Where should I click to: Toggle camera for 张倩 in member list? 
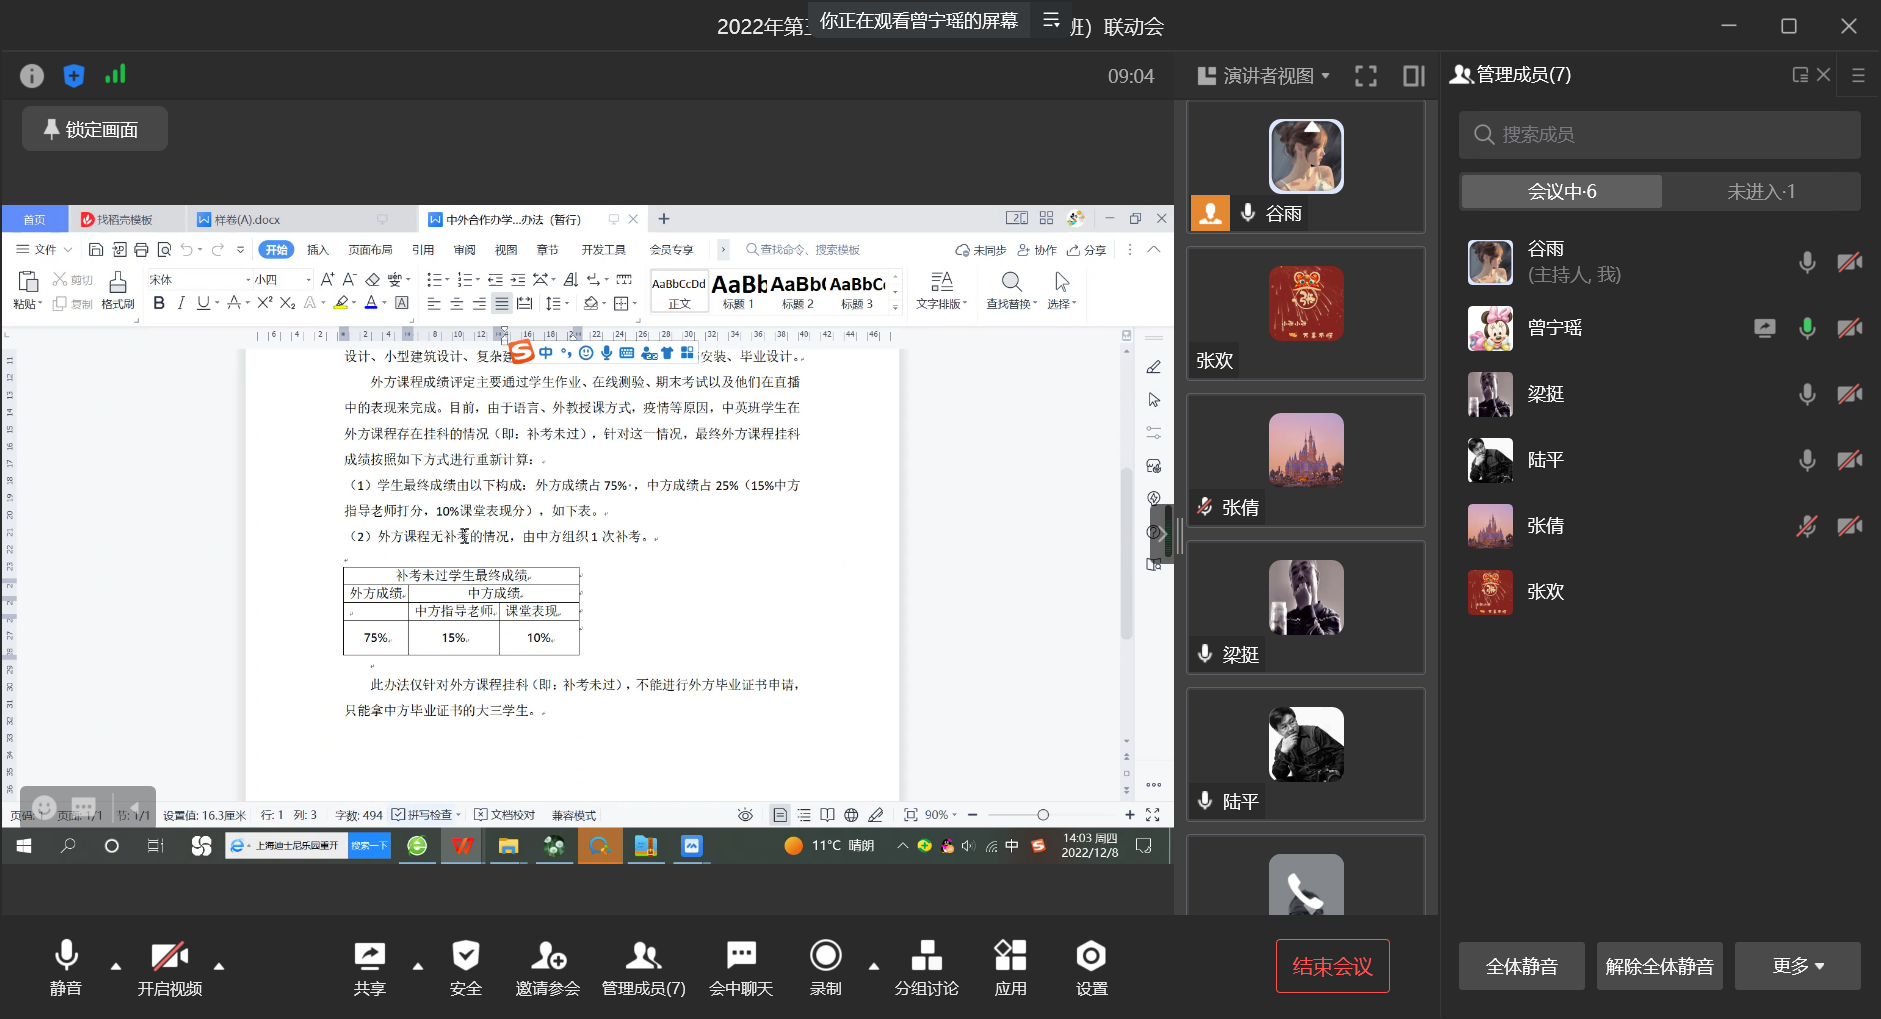(x=1849, y=526)
